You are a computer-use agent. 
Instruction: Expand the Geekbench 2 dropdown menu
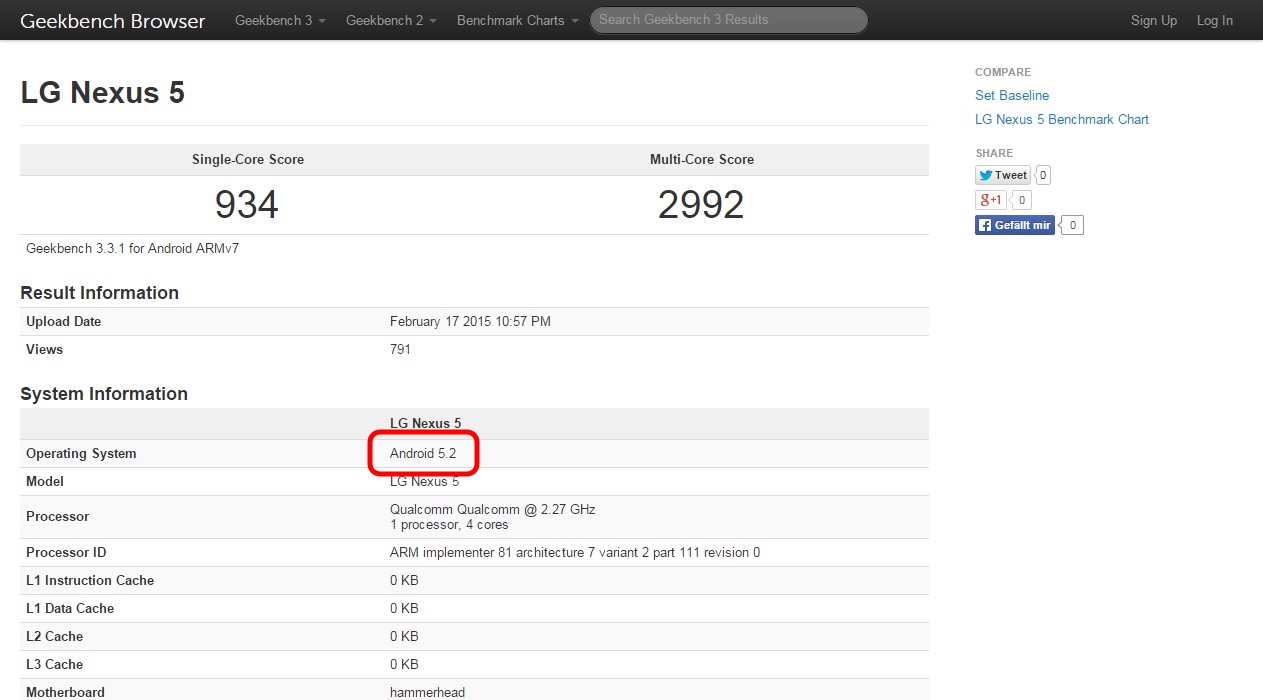coord(391,20)
